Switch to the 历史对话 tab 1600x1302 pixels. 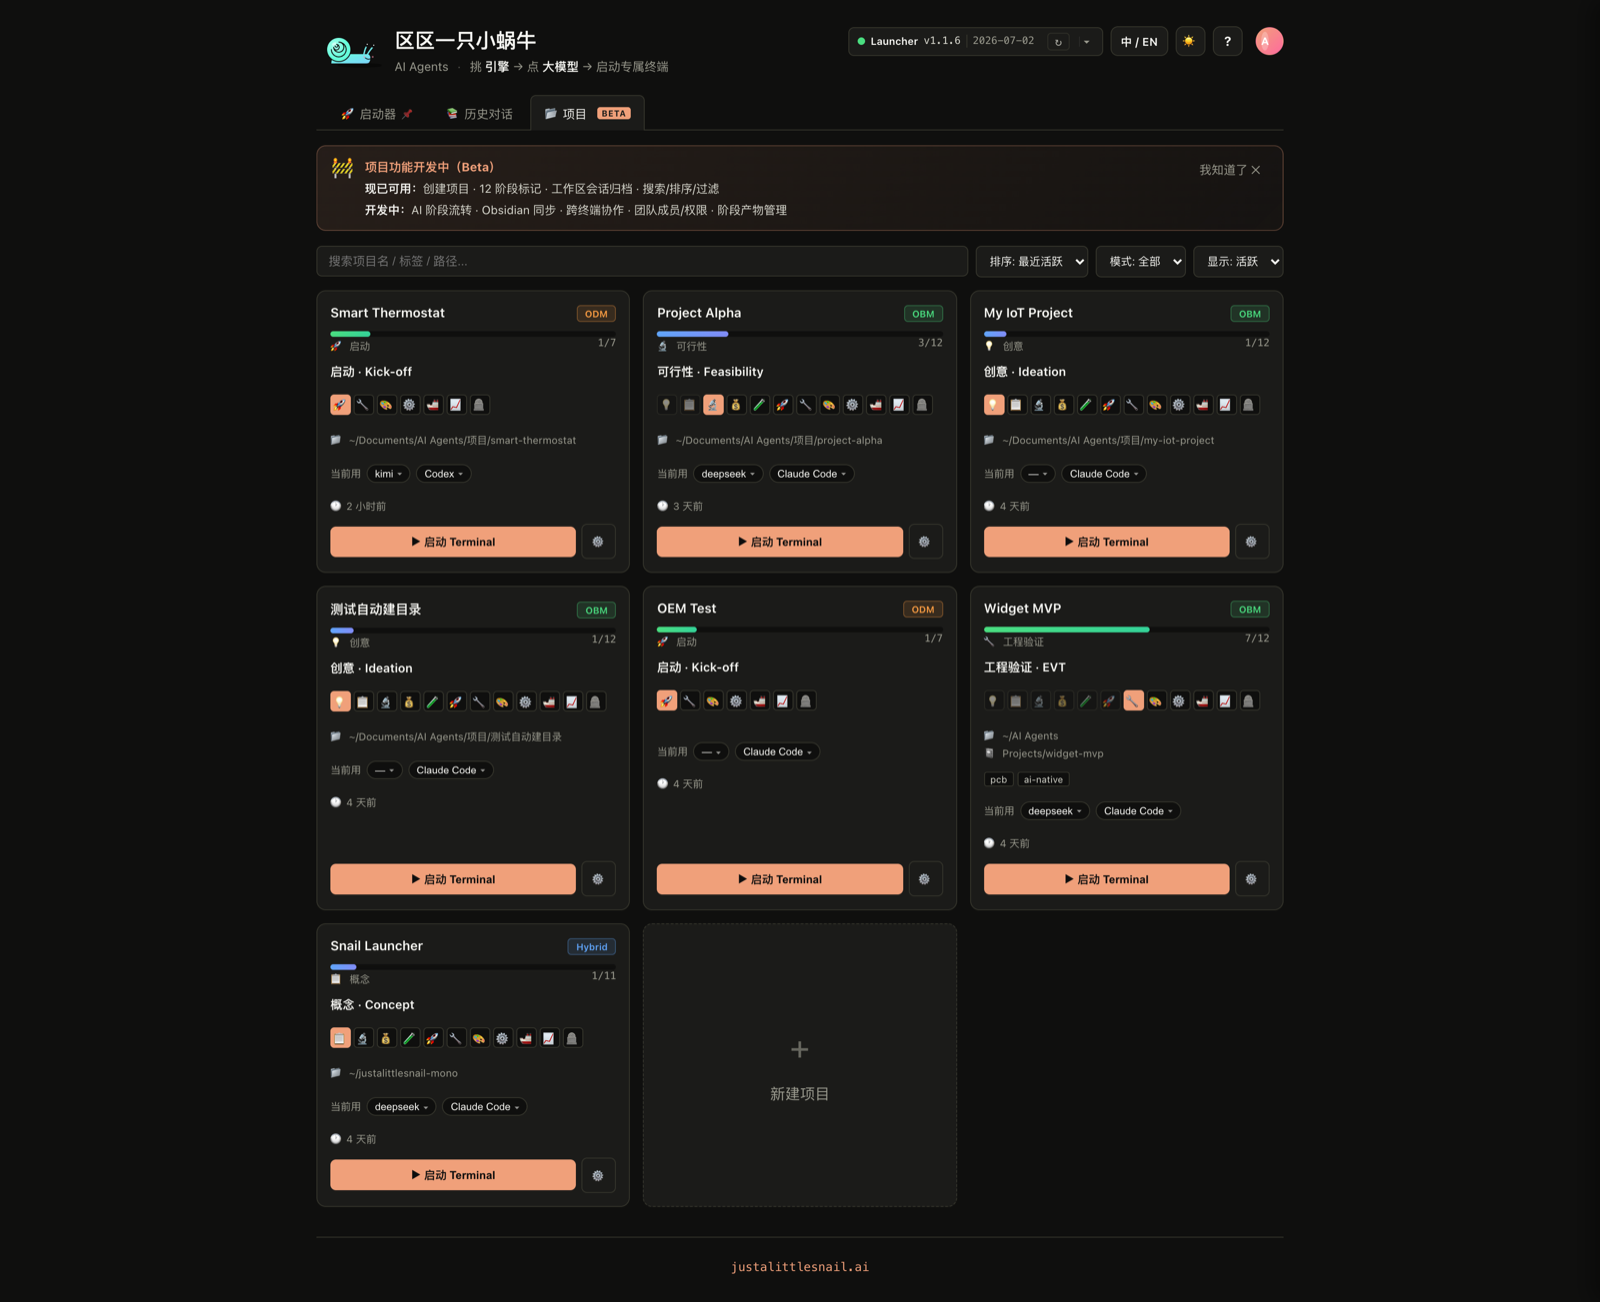pyautogui.click(x=480, y=114)
